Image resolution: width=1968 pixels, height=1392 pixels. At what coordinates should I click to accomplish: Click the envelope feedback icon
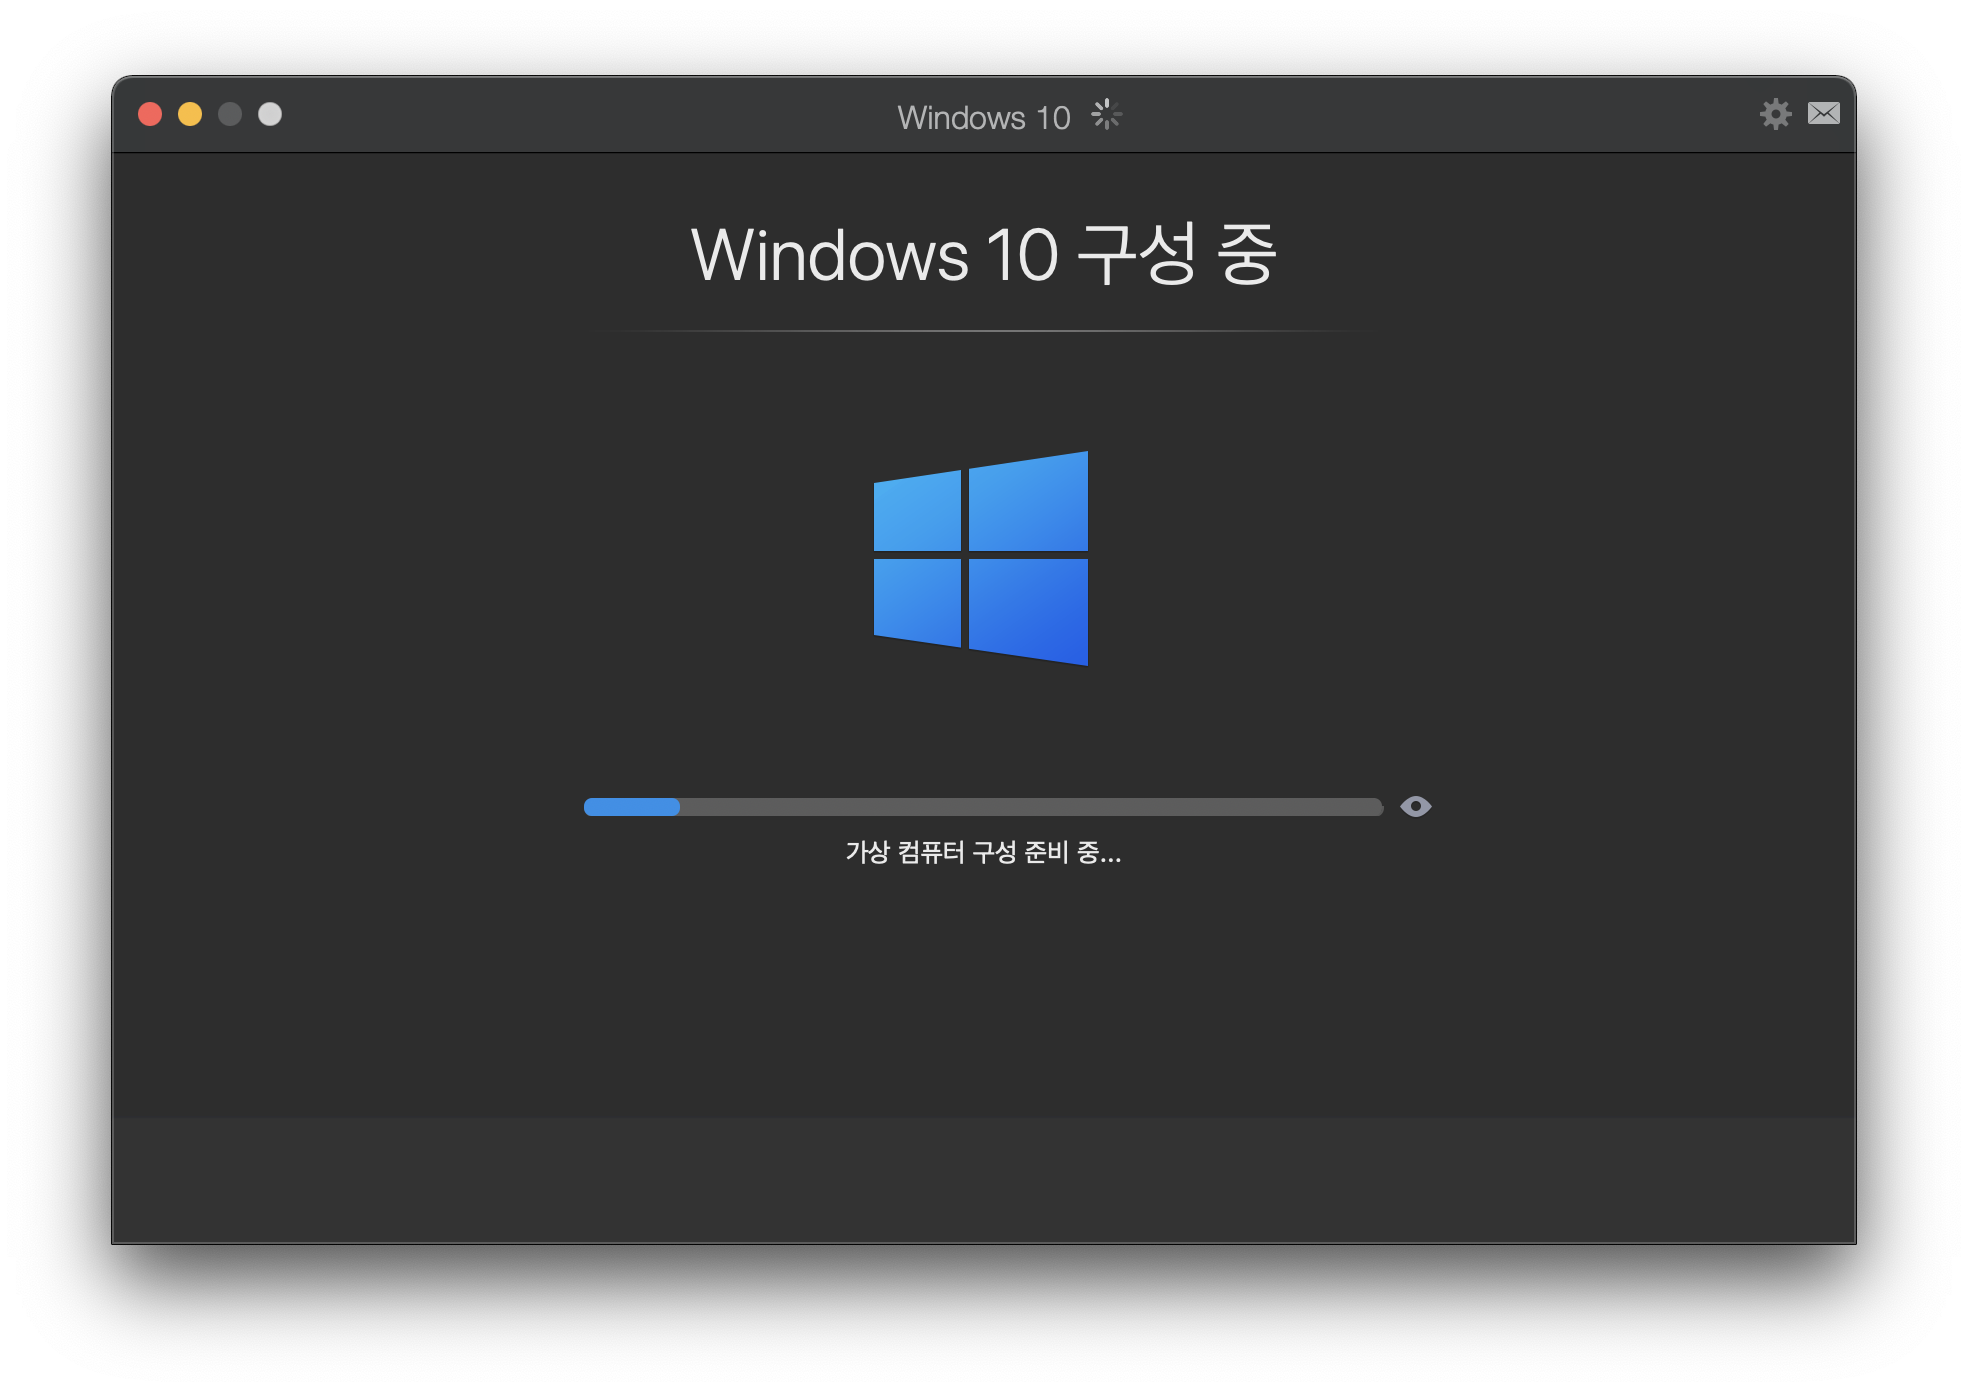1823,114
